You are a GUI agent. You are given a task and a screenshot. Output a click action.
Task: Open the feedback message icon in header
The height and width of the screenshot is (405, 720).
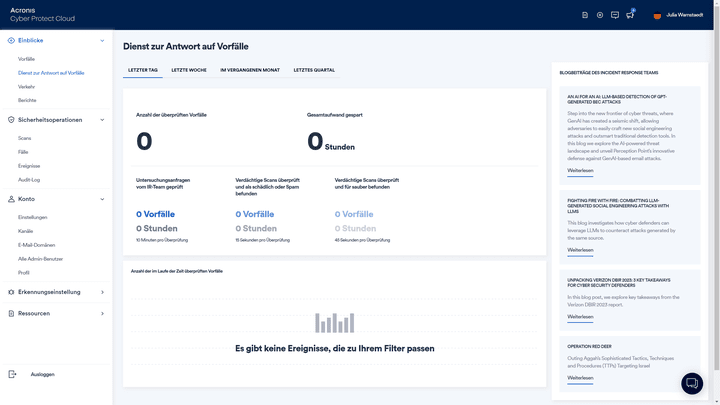[615, 15]
